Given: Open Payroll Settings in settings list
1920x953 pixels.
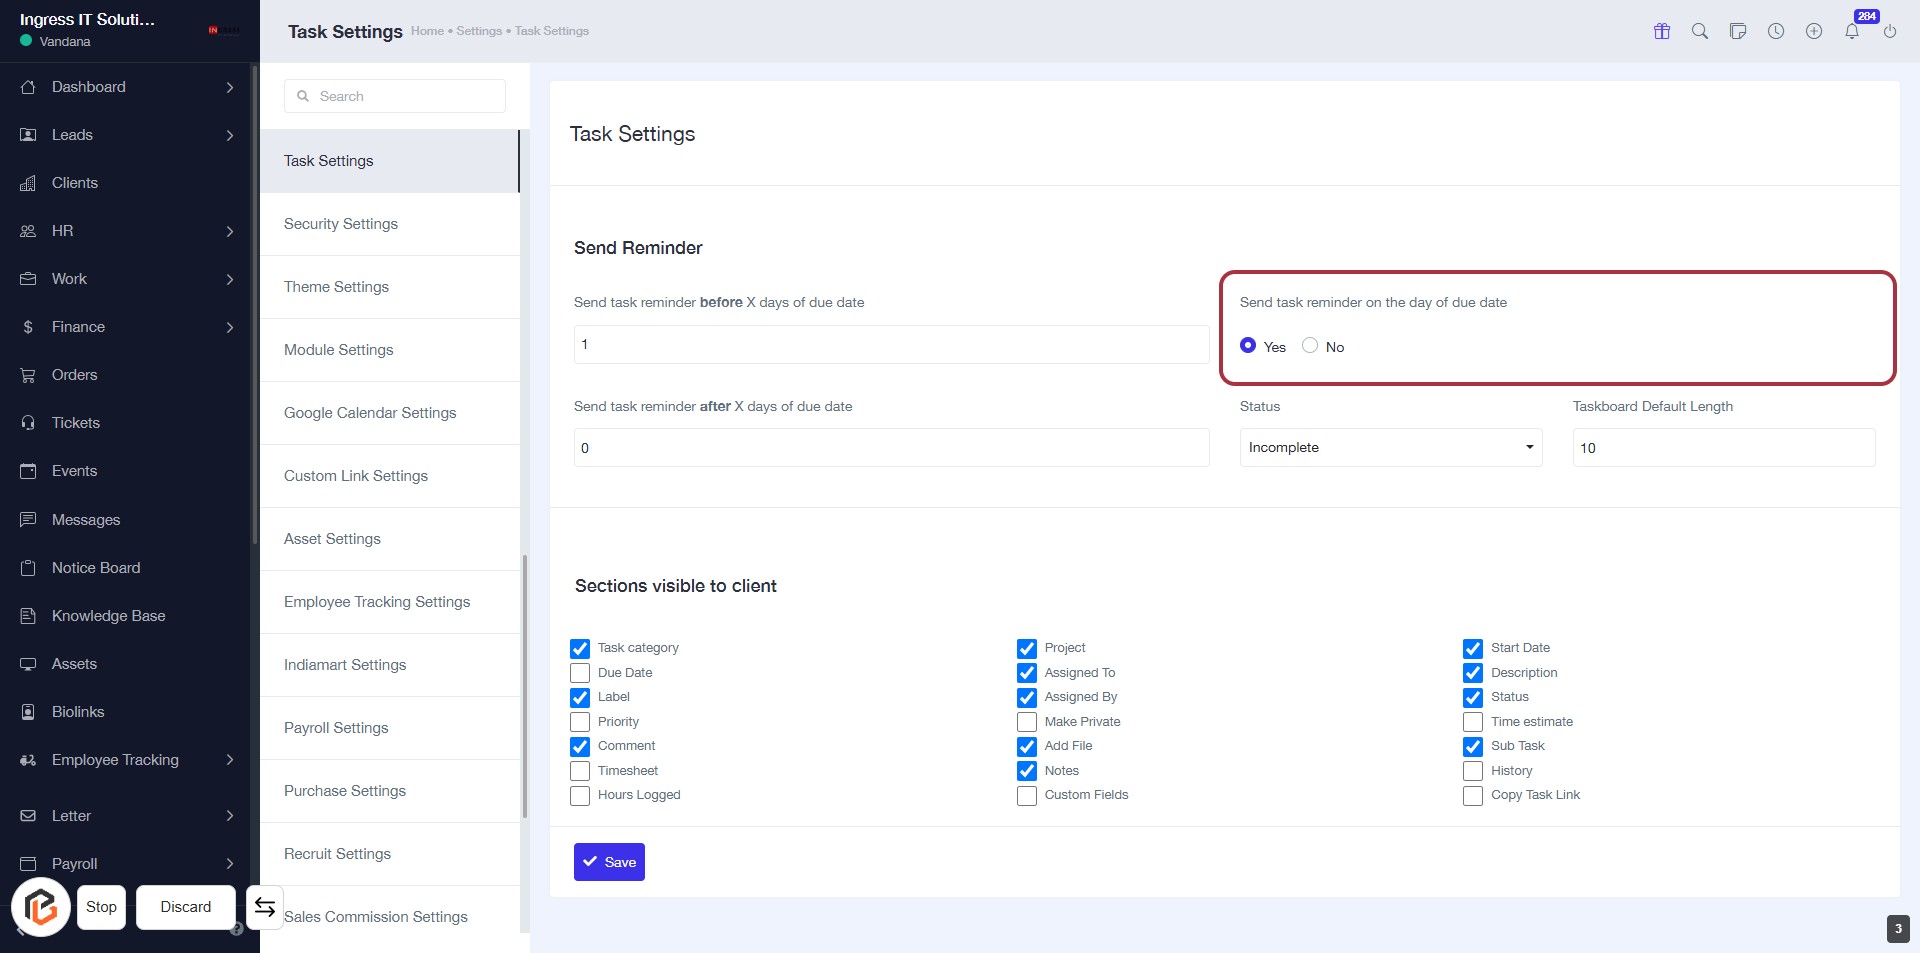Looking at the screenshot, I should tap(336, 728).
